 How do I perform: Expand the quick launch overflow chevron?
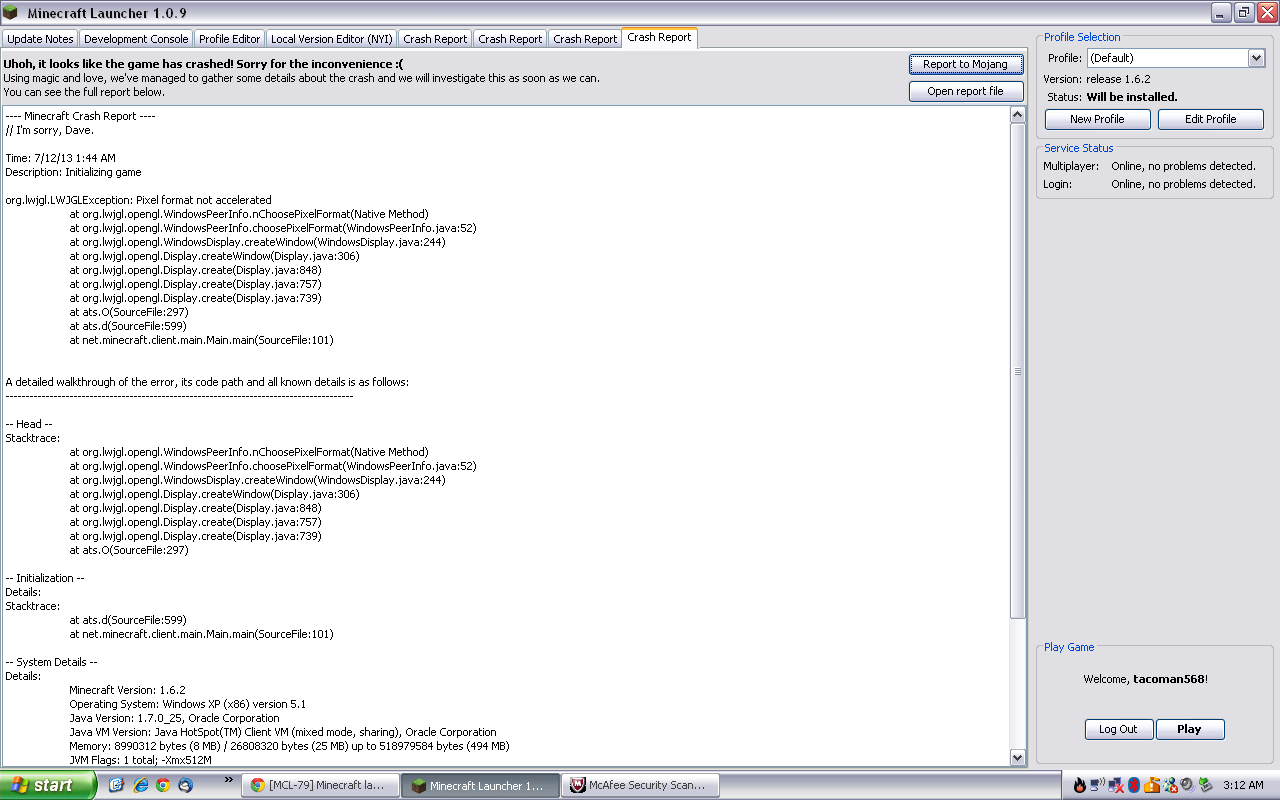[x=229, y=780]
